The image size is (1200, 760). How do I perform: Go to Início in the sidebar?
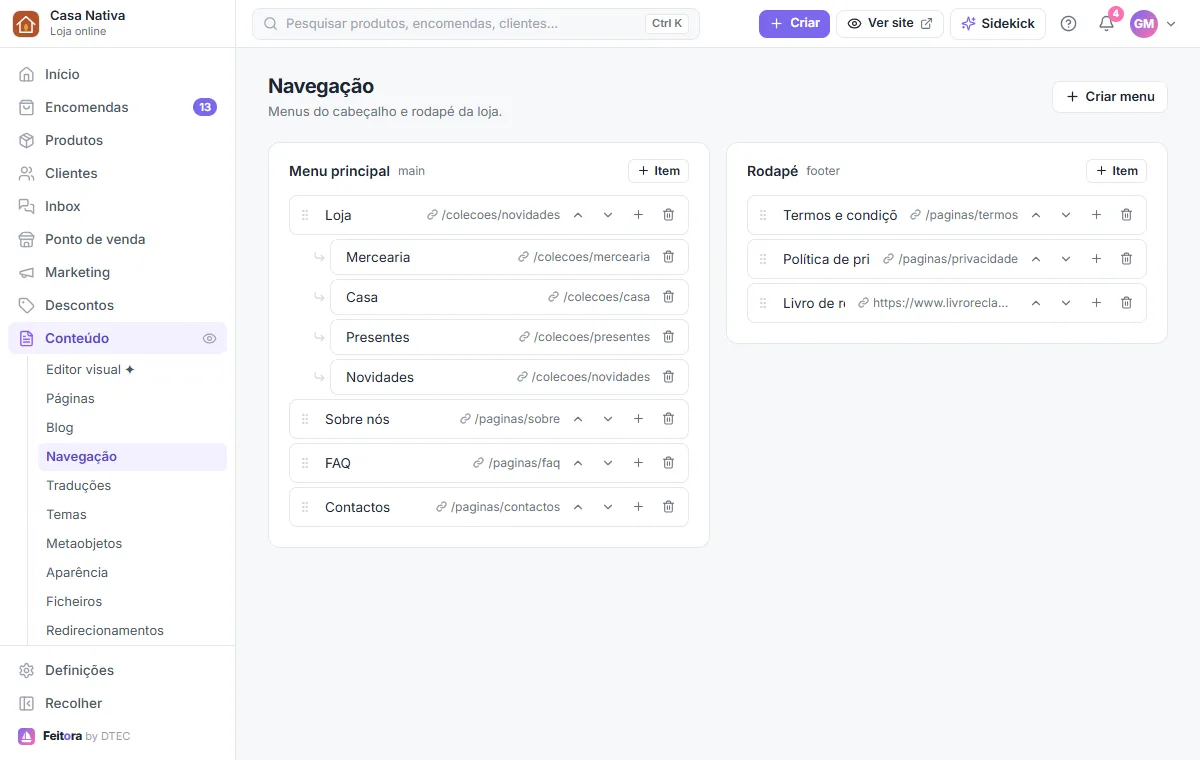[x=117, y=74]
